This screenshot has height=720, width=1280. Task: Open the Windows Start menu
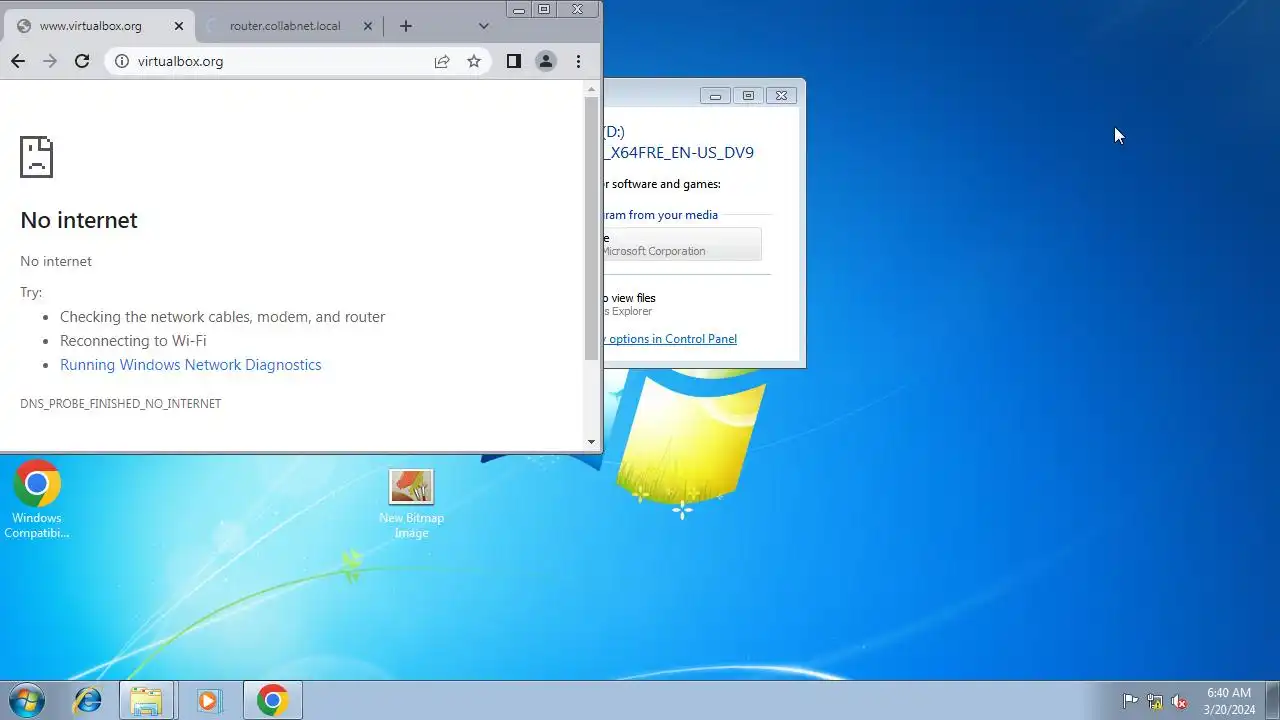point(26,700)
